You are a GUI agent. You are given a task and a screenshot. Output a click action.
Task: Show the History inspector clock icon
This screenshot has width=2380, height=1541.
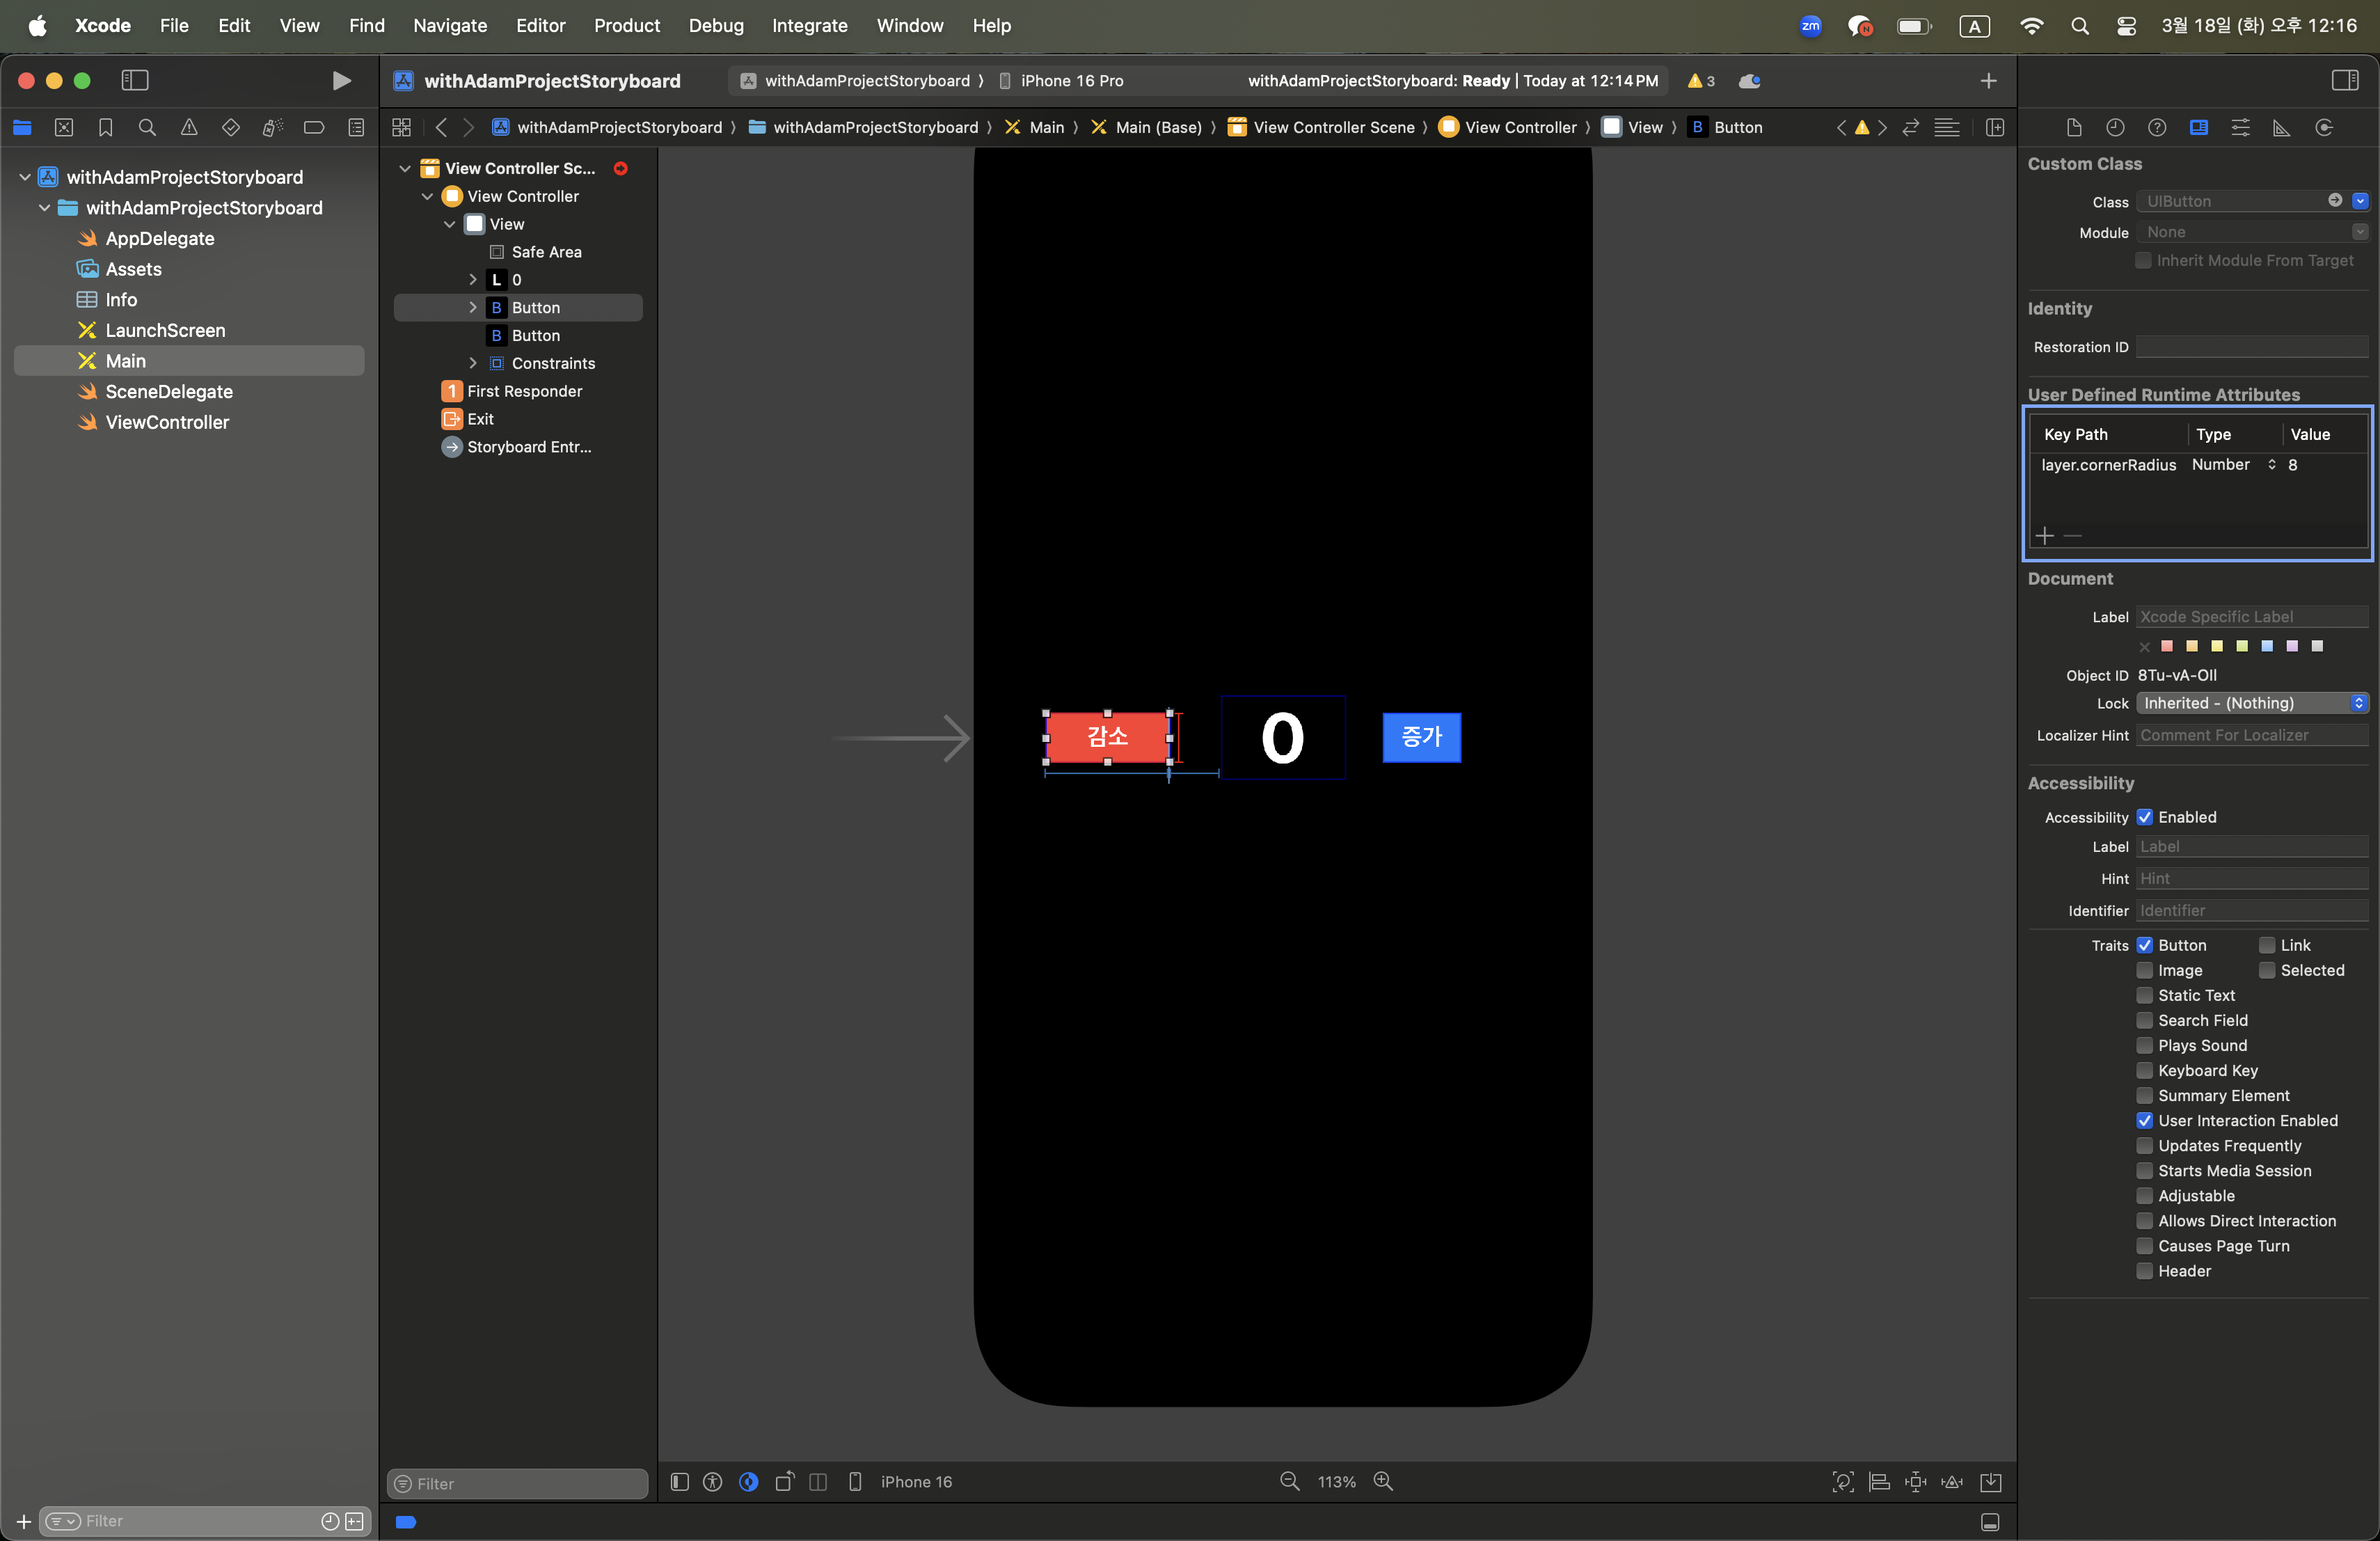tap(2115, 127)
